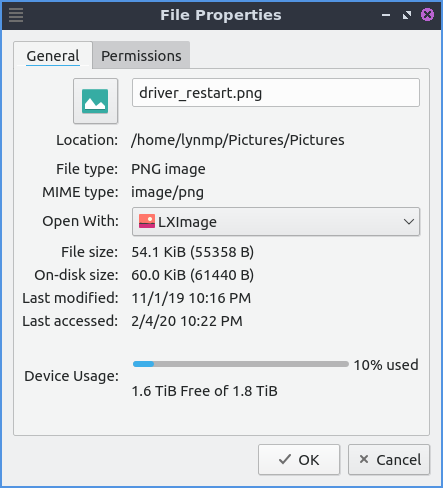Minimize the File Properties window

pos(386,15)
